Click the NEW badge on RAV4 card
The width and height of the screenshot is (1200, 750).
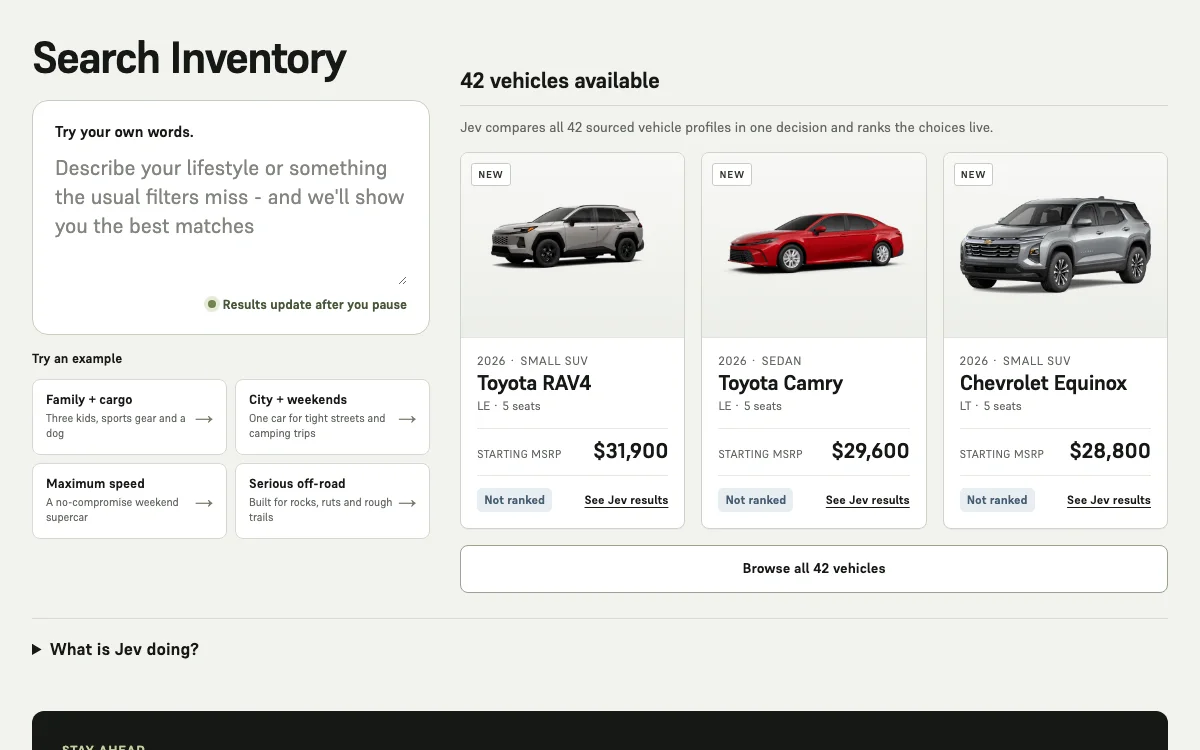point(491,174)
